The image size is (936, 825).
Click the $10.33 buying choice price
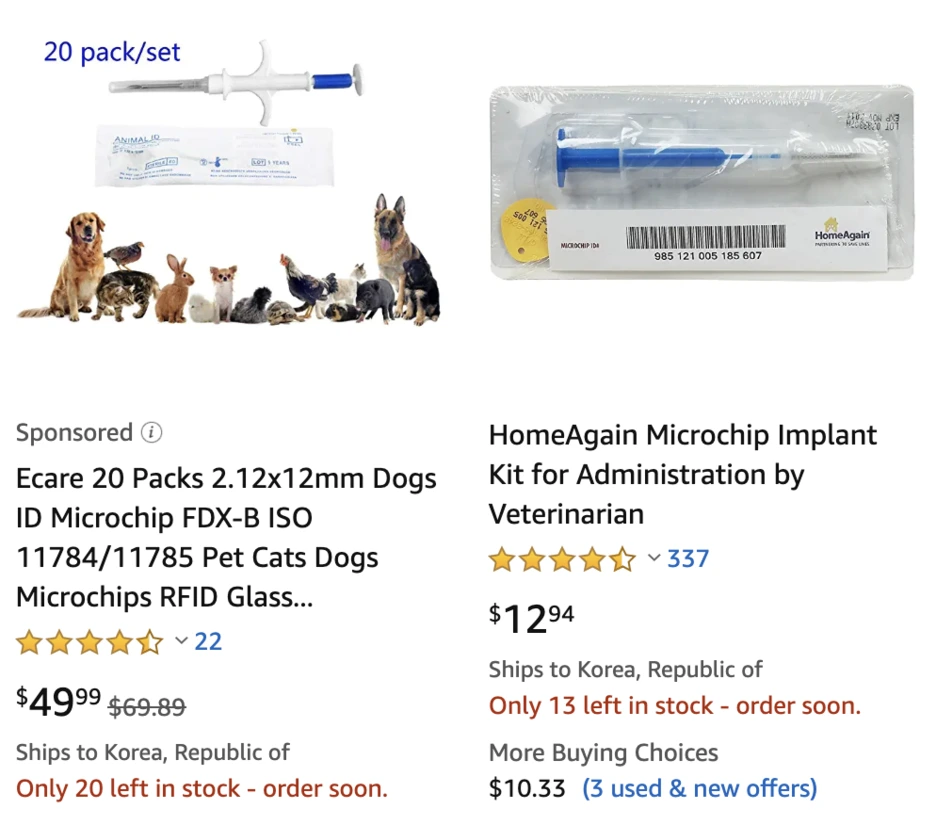527,788
